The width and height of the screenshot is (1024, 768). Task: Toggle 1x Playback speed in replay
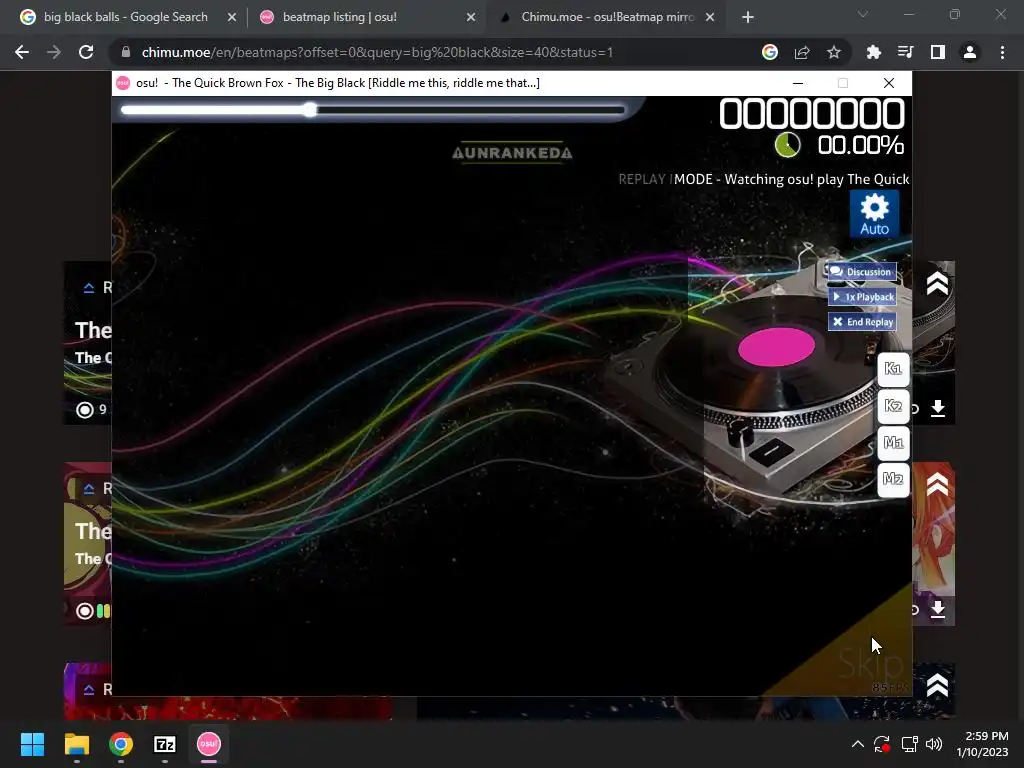pyautogui.click(x=862, y=296)
